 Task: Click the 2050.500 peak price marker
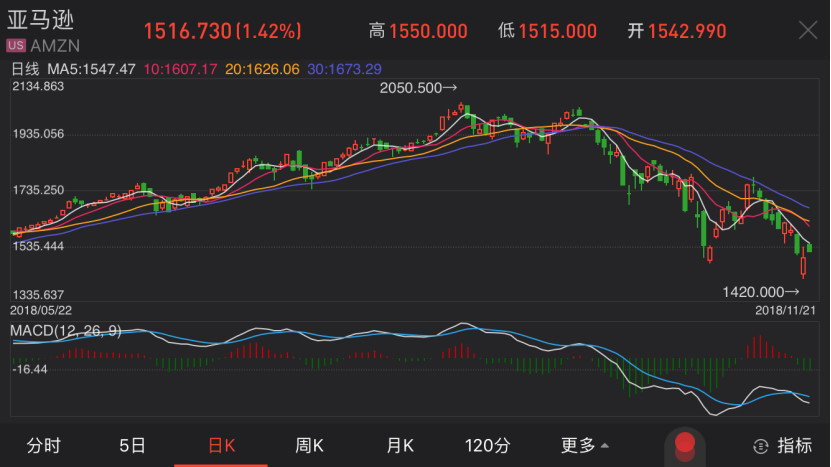pyautogui.click(x=418, y=88)
